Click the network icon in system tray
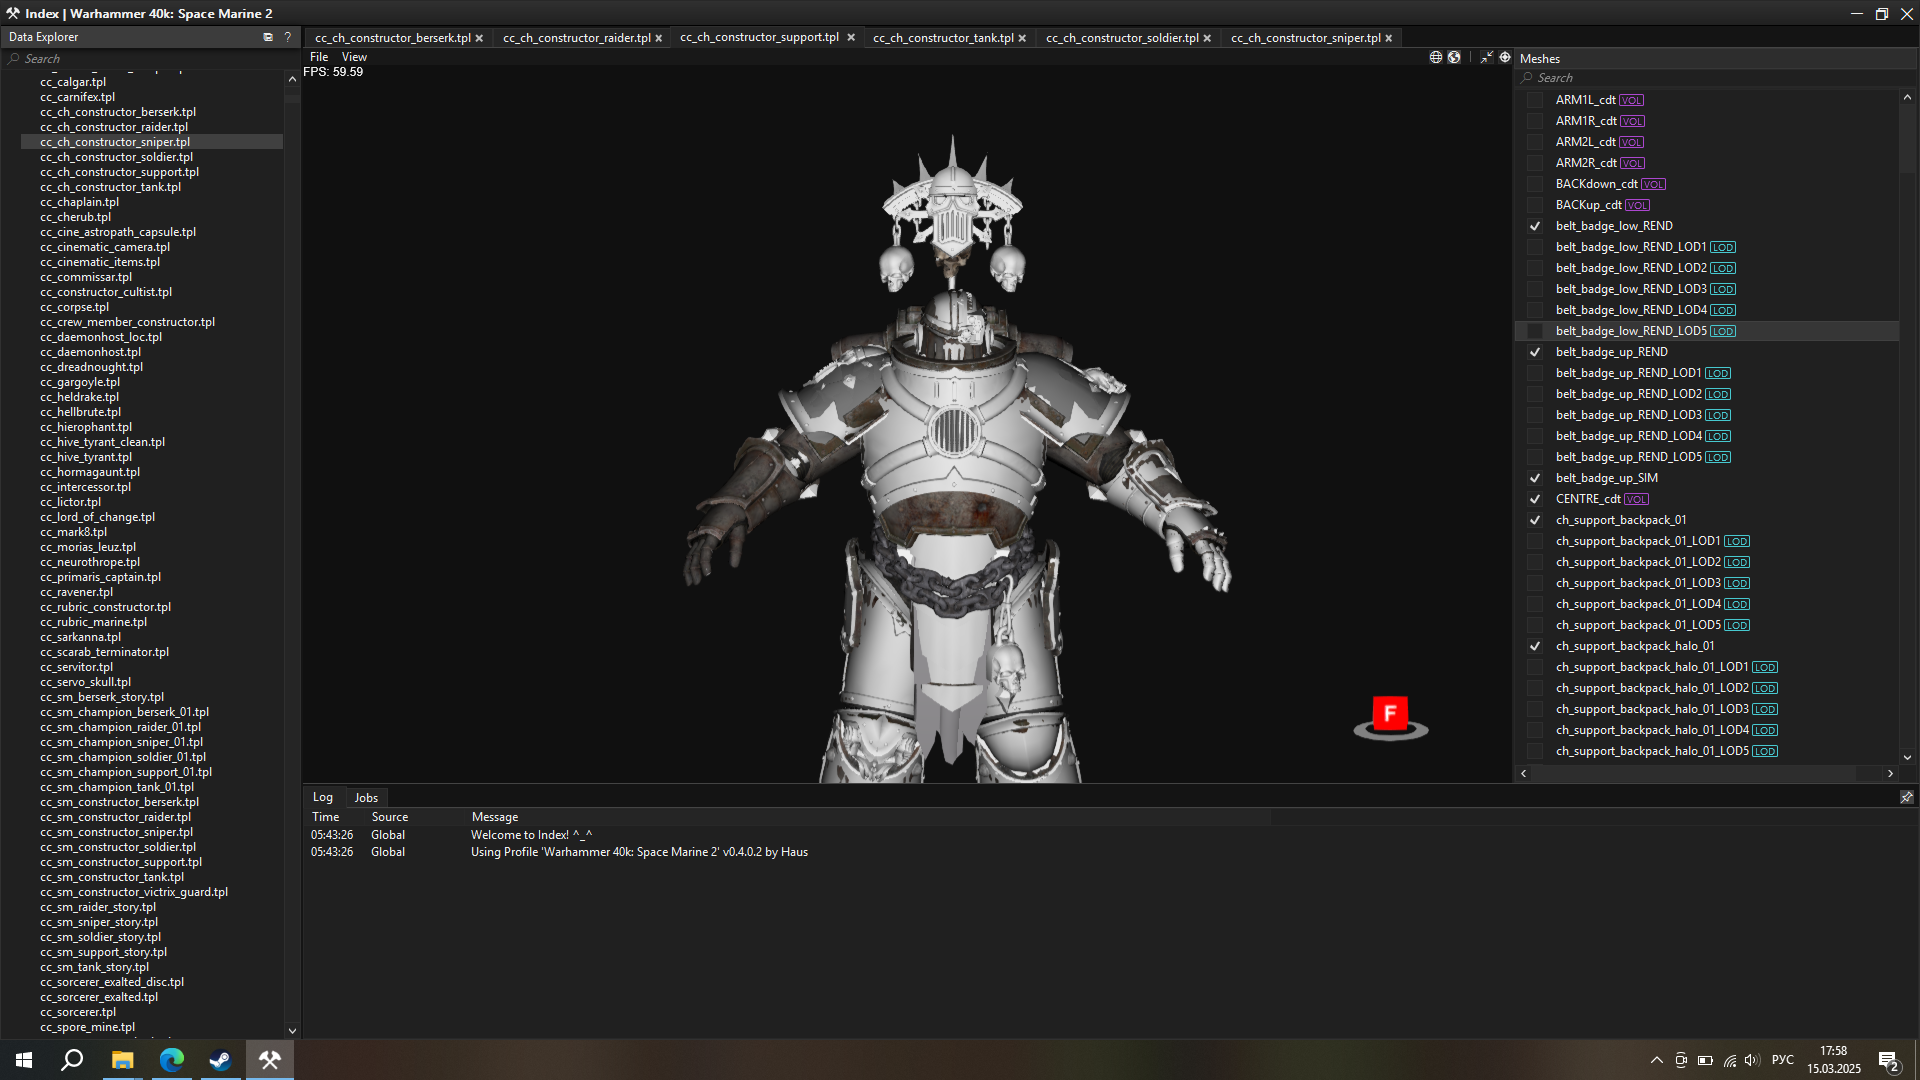 point(1730,1060)
